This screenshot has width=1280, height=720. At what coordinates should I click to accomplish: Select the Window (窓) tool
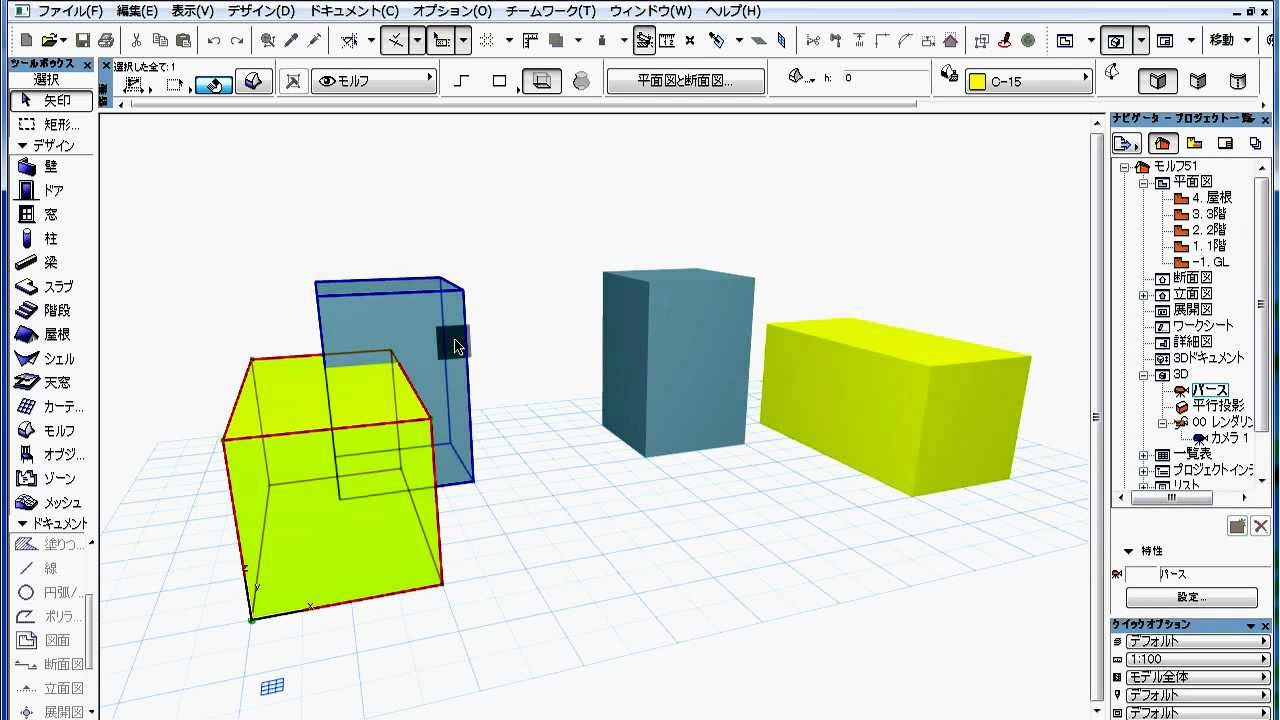(x=51, y=214)
